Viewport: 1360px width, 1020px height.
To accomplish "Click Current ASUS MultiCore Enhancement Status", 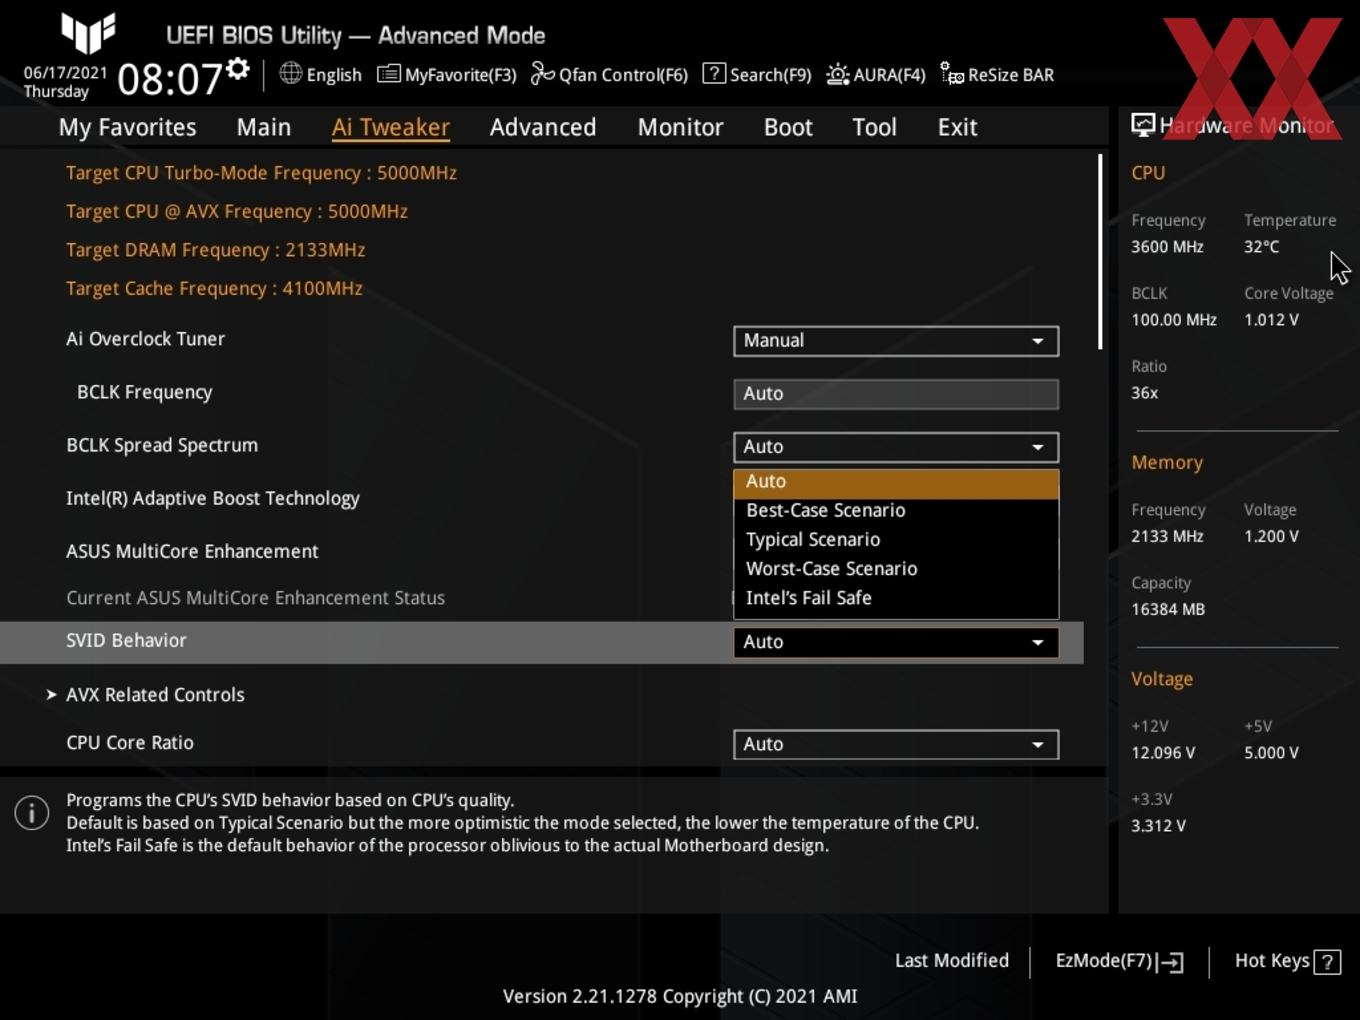I will click(255, 598).
